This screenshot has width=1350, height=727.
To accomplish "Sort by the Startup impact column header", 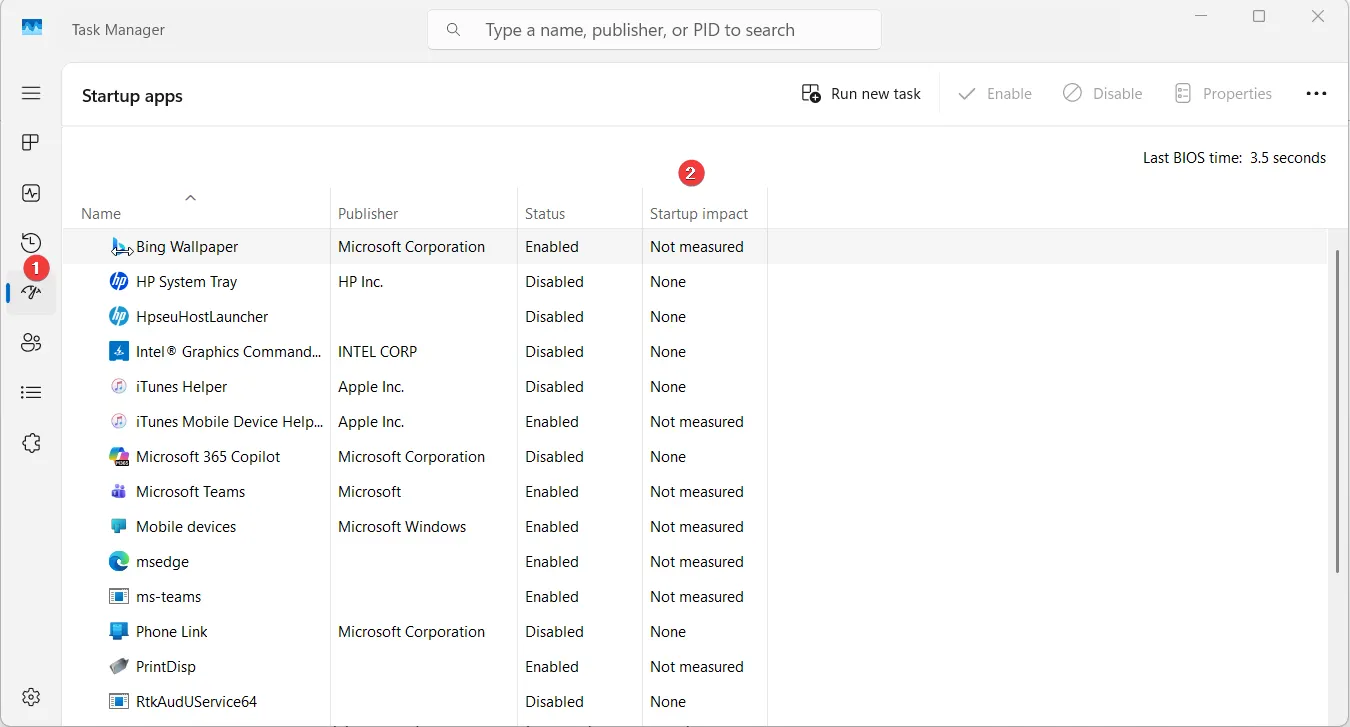I will coord(699,214).
